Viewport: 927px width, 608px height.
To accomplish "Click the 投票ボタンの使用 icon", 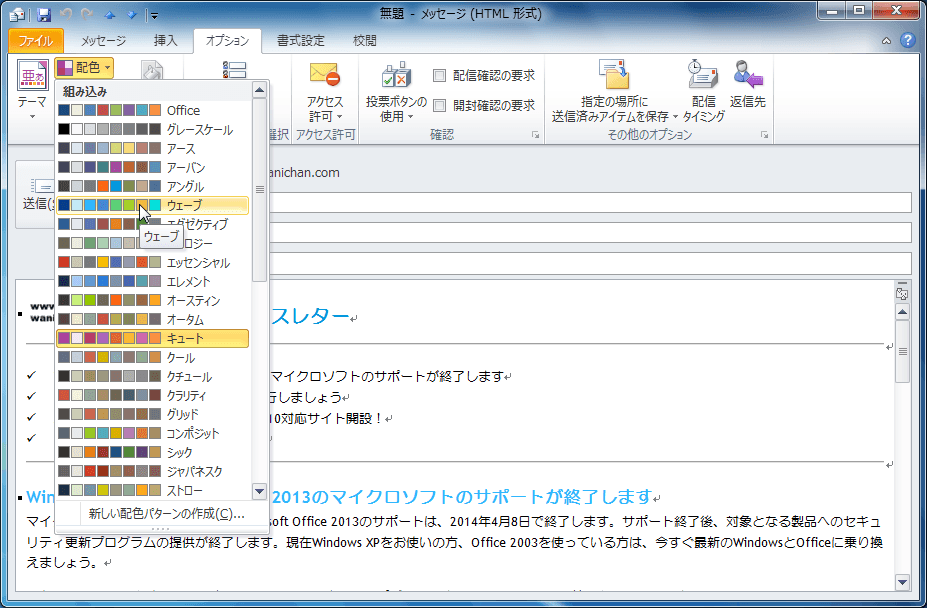I will point(396,75).
